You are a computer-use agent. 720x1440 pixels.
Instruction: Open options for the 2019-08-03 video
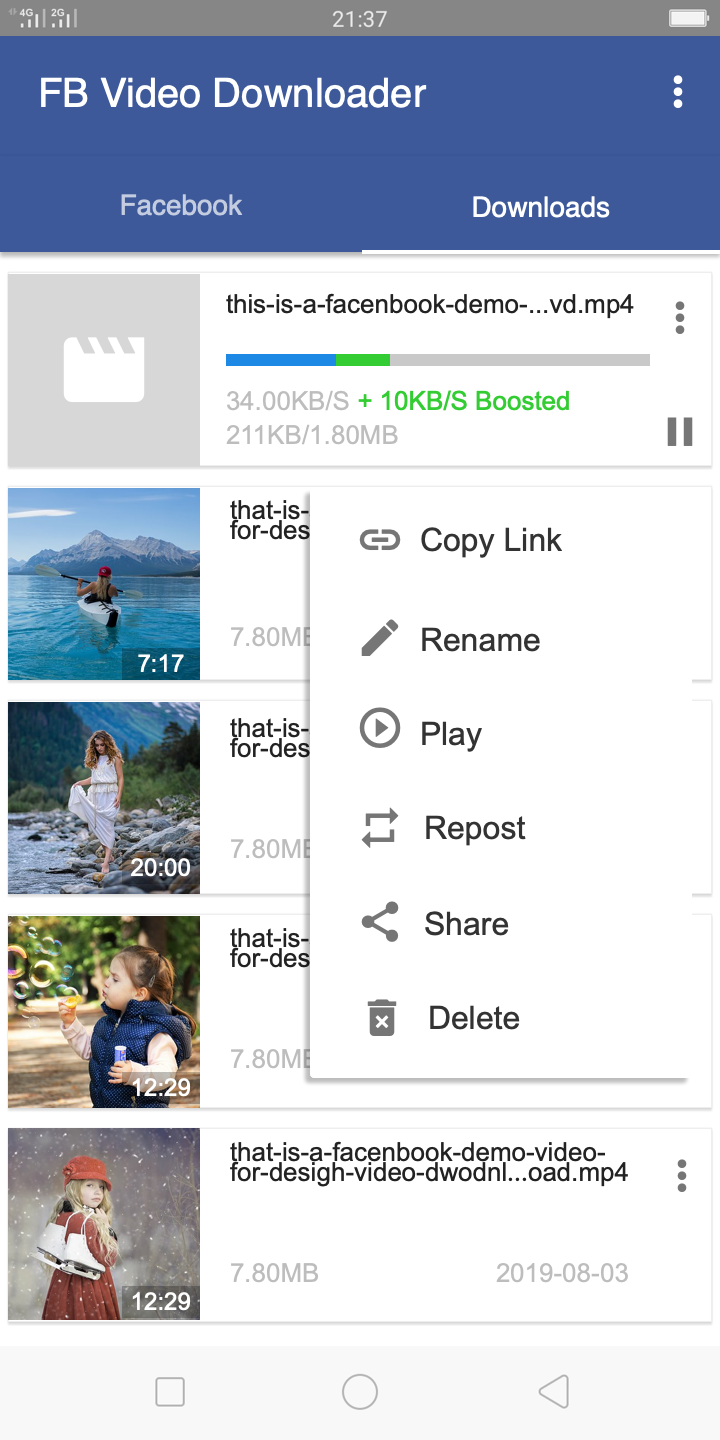tap(682, 1176)
